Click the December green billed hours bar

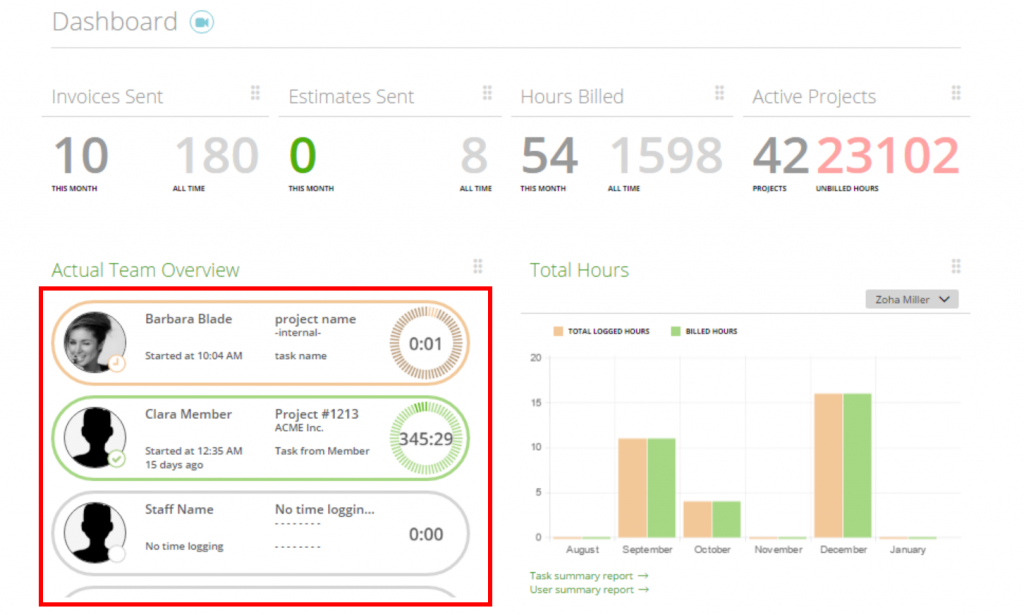[857, 465]
